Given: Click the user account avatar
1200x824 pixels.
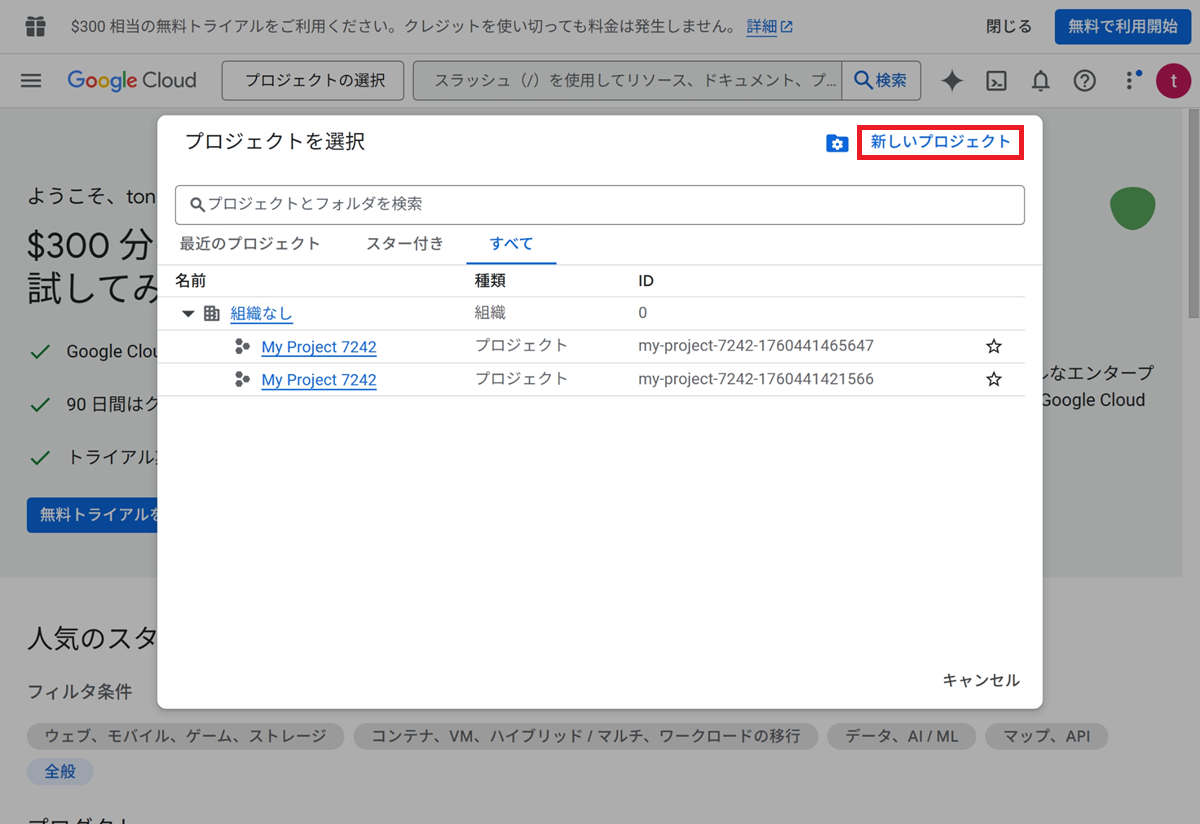Looking at the screenshot, I should click(x=1173, y=81).
